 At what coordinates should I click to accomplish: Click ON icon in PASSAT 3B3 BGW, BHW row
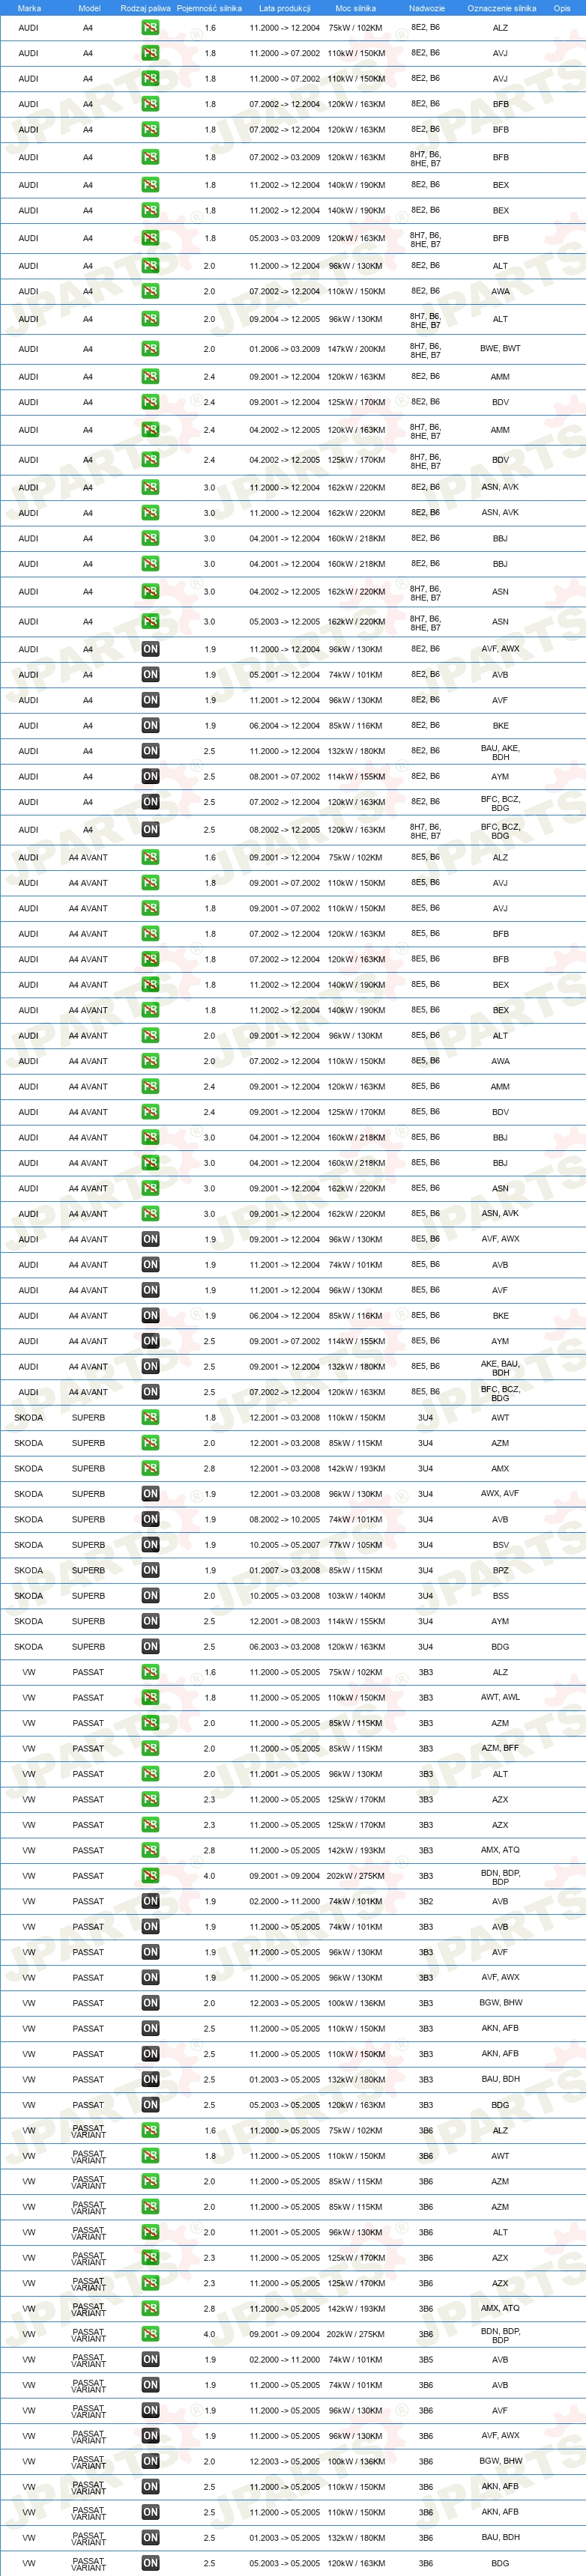150,2003
